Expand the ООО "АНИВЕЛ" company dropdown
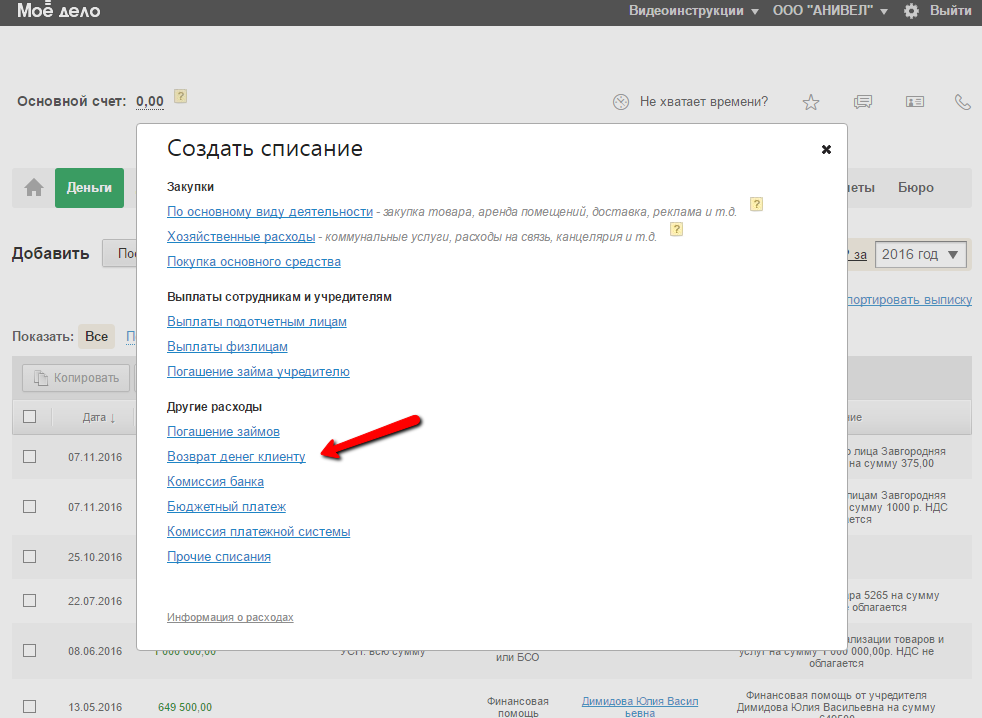The image size is (982, 718). click(x=830, y=11)
